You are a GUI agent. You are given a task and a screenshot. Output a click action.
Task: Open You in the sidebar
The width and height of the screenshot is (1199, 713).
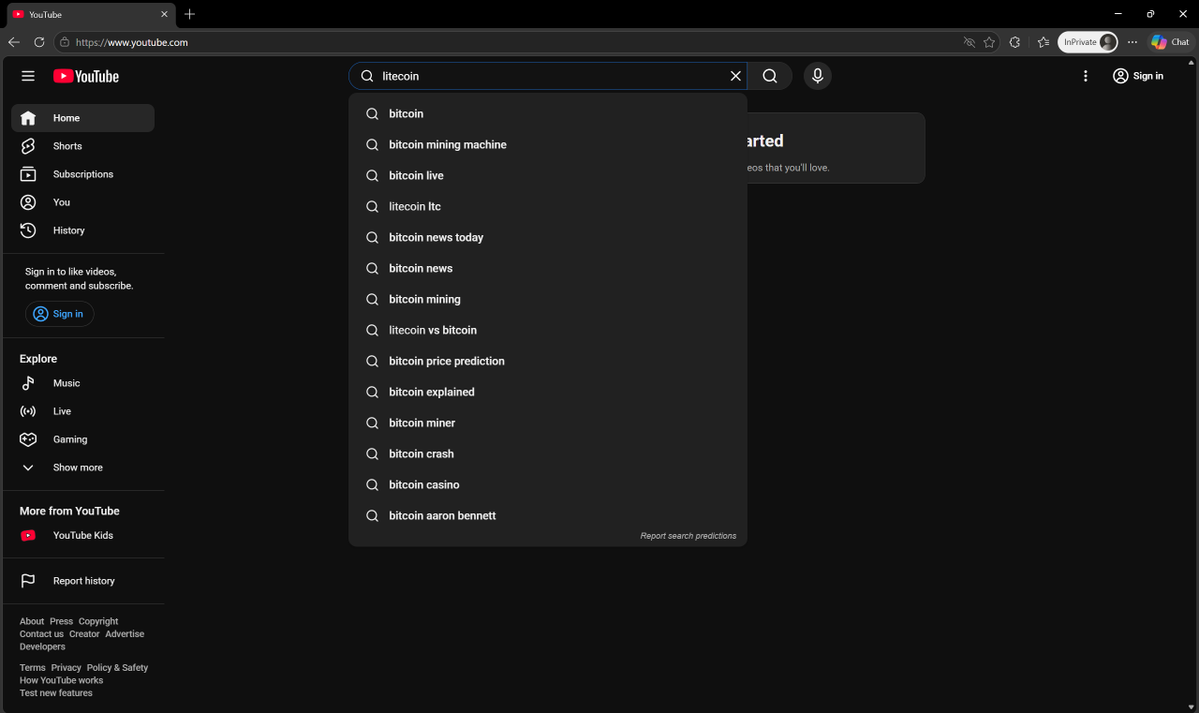pos(83,202)
